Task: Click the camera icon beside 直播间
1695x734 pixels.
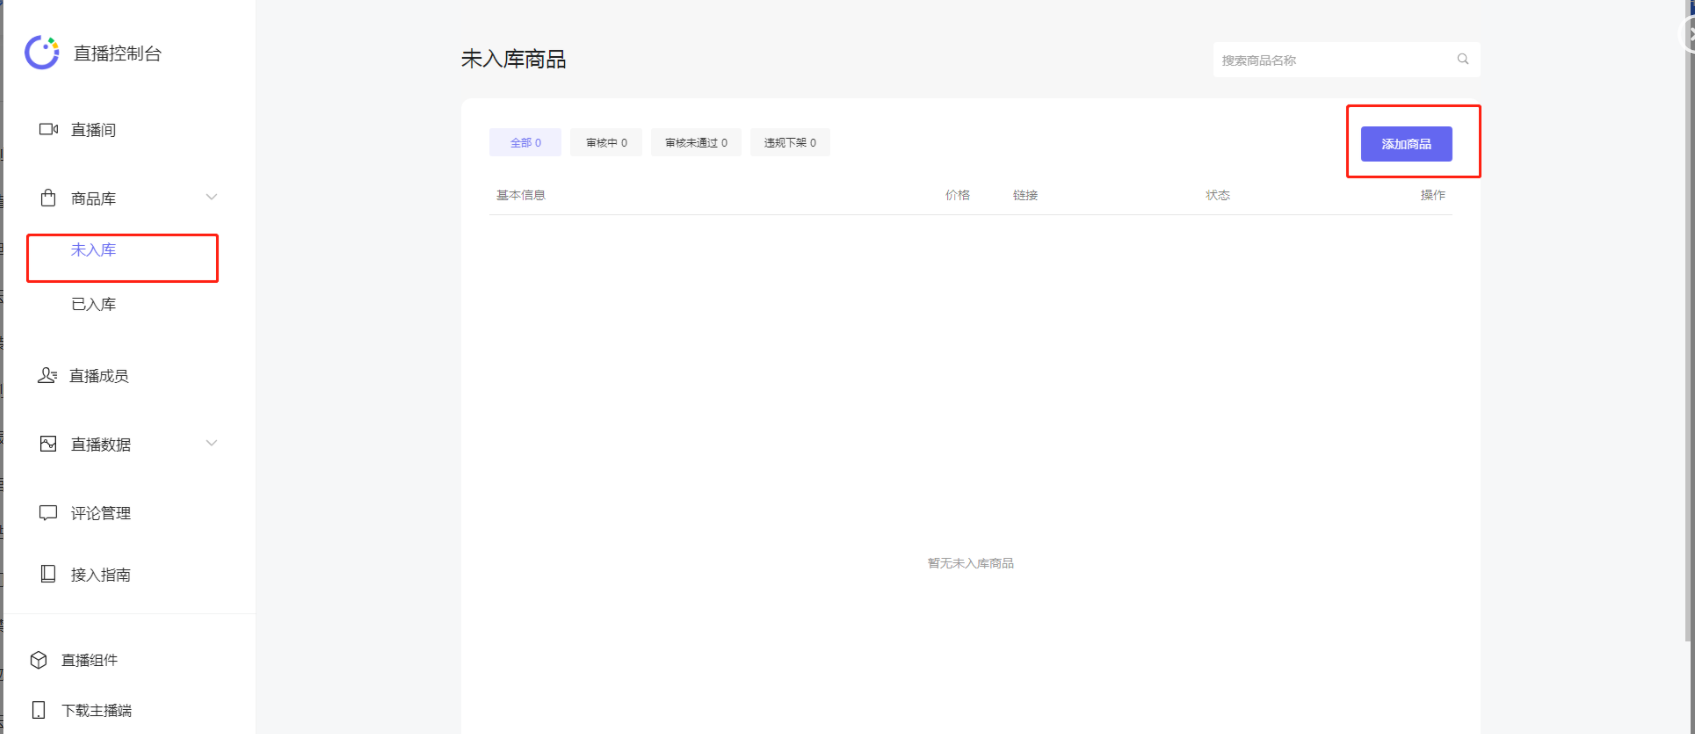Action: pos(48,129)
